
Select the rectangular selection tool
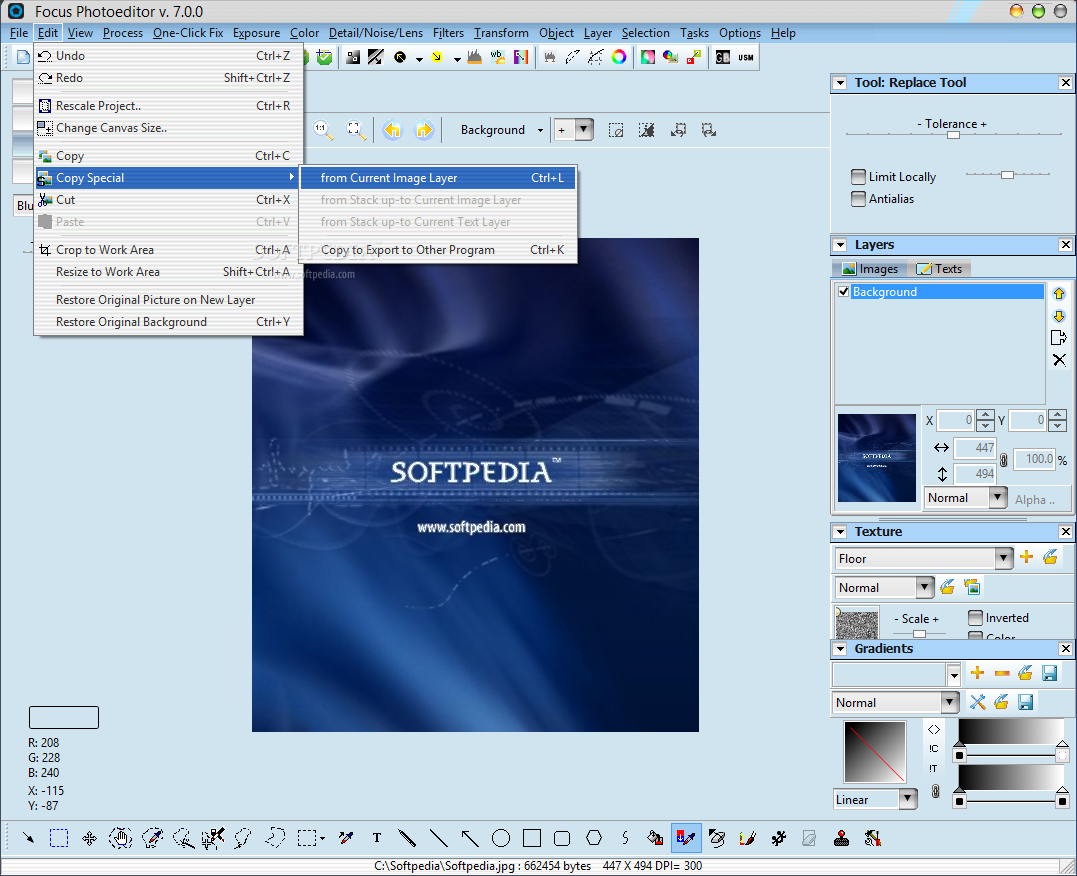(x=59, y=838)
